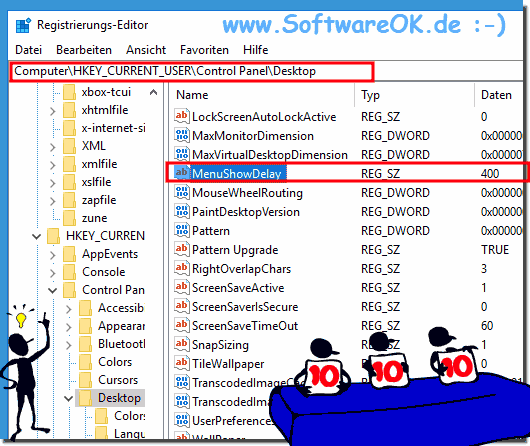Select the Desktop key in tree
The height and width of the screenshot is (446, 530).
119,398
